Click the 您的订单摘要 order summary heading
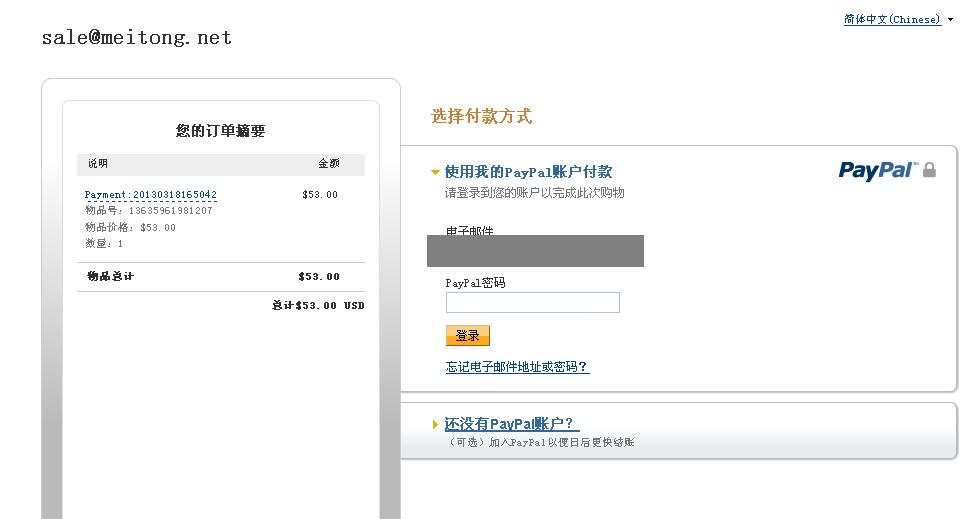 pos(220,131)
